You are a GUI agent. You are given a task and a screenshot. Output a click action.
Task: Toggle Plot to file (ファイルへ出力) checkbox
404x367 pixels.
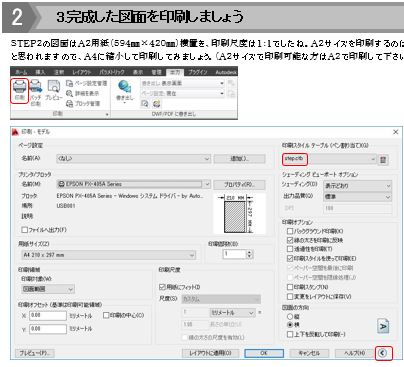24,230
